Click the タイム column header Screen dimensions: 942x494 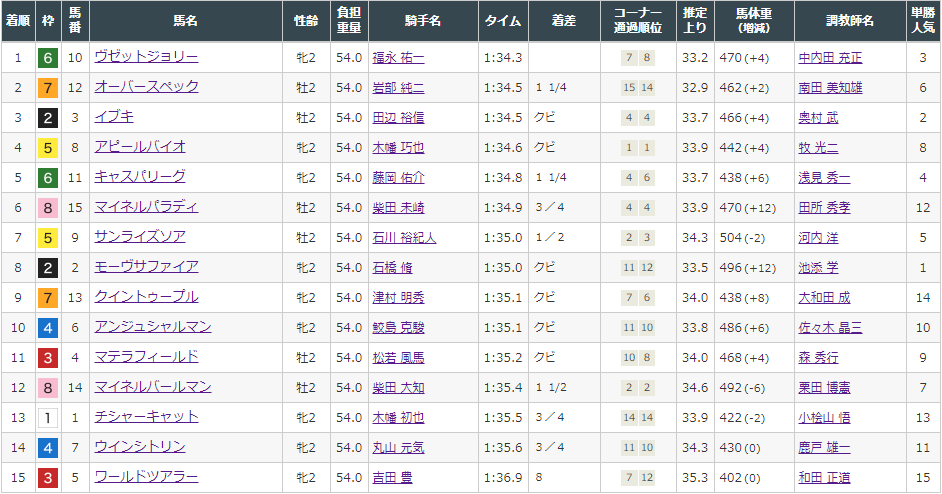coord(503,21)
